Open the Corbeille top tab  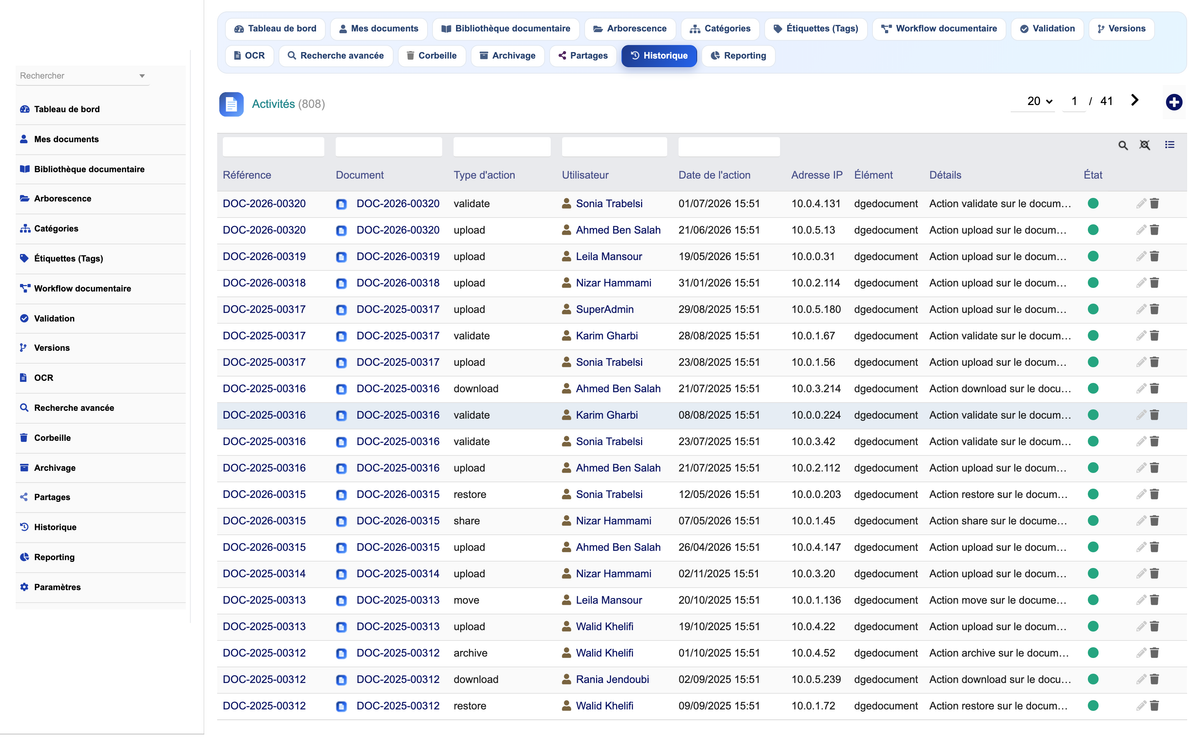click(431, 56)
